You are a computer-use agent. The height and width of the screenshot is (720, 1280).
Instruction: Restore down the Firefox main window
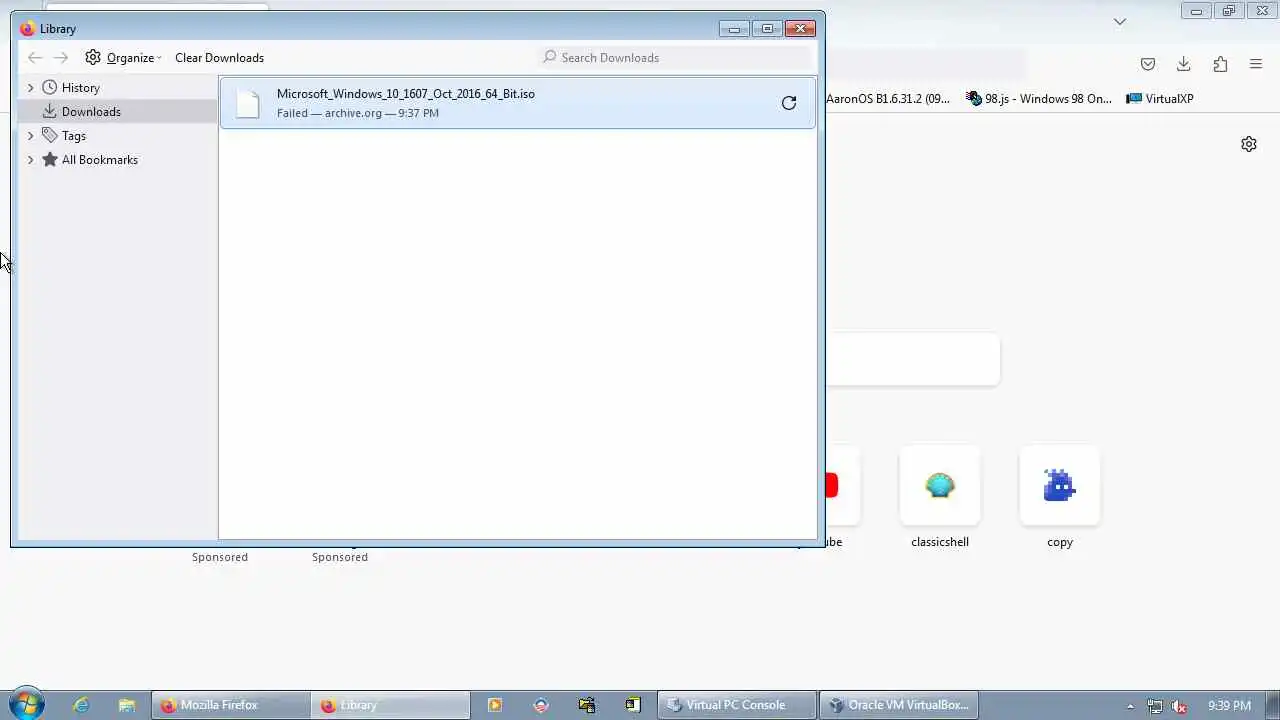1229,11
